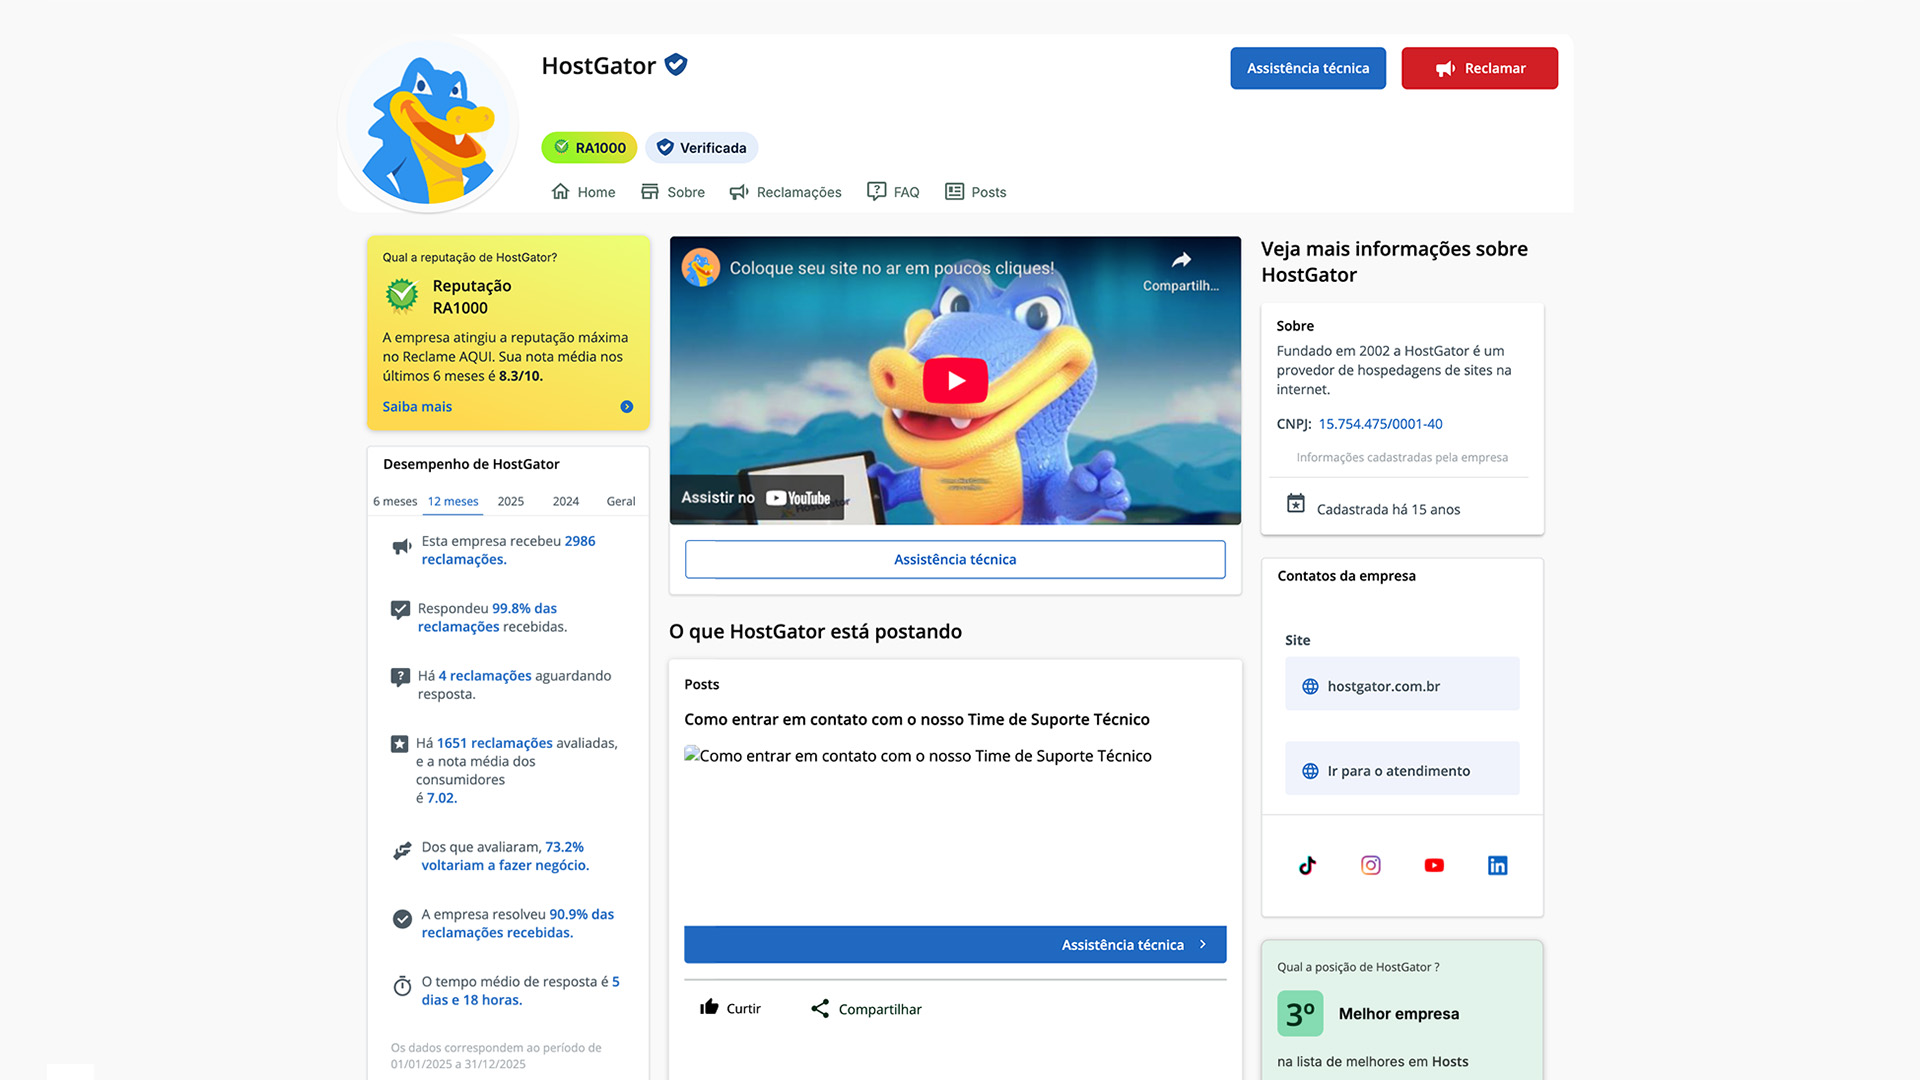Open HostGator's Instagram profile
Image resolution: width=1920 pixels, height=1080 pixels.
coord(1370,865)
